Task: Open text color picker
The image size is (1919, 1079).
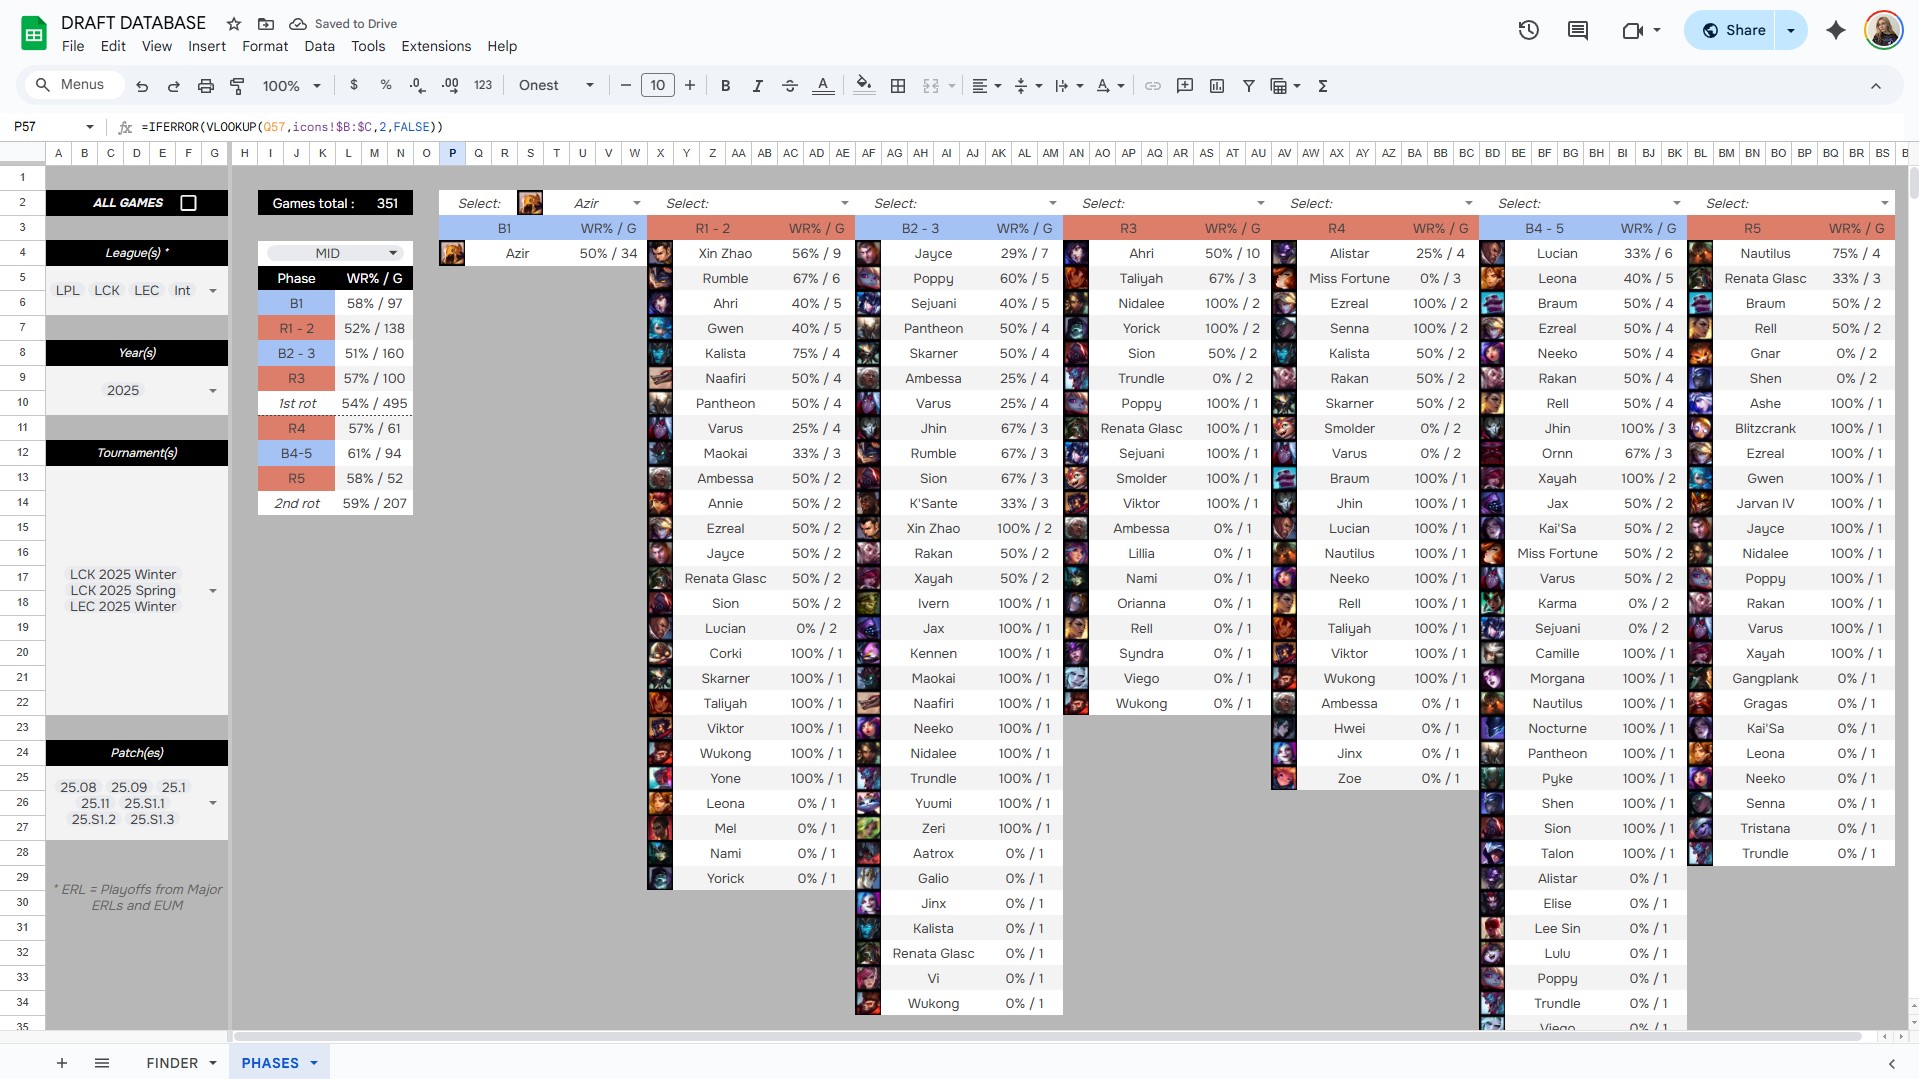Action: (823, 86)
